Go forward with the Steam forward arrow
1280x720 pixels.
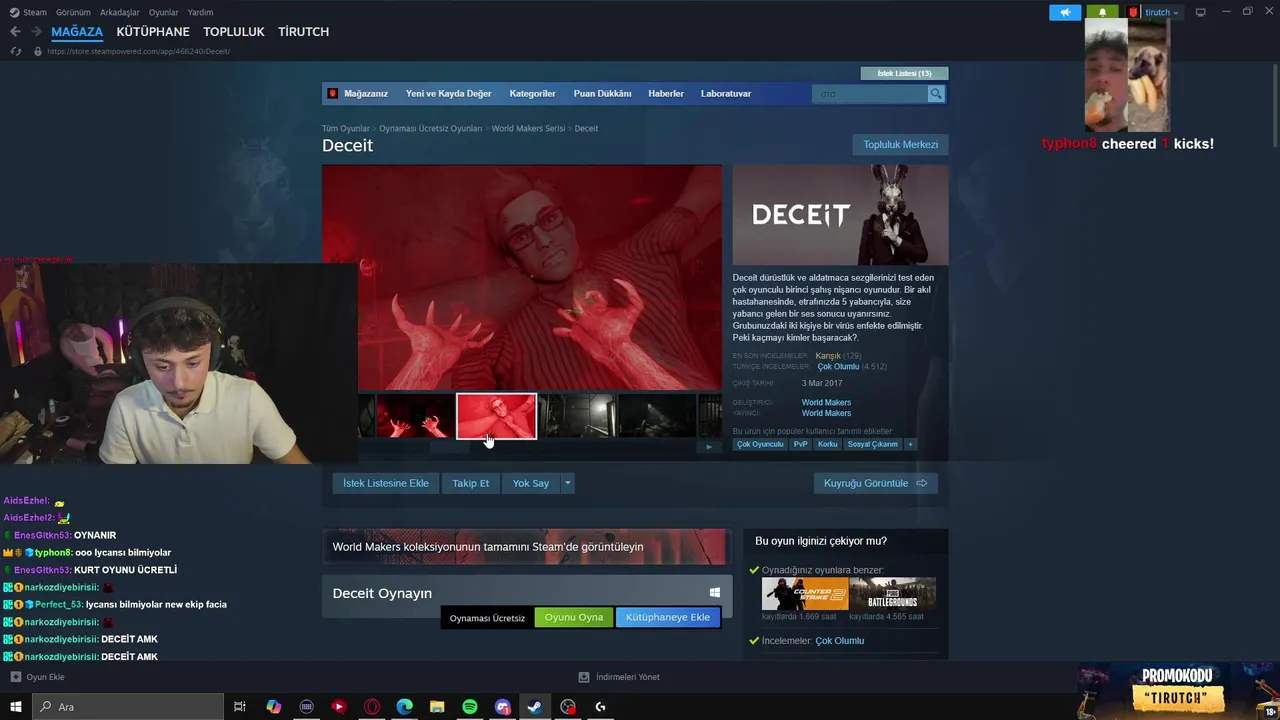37,32
